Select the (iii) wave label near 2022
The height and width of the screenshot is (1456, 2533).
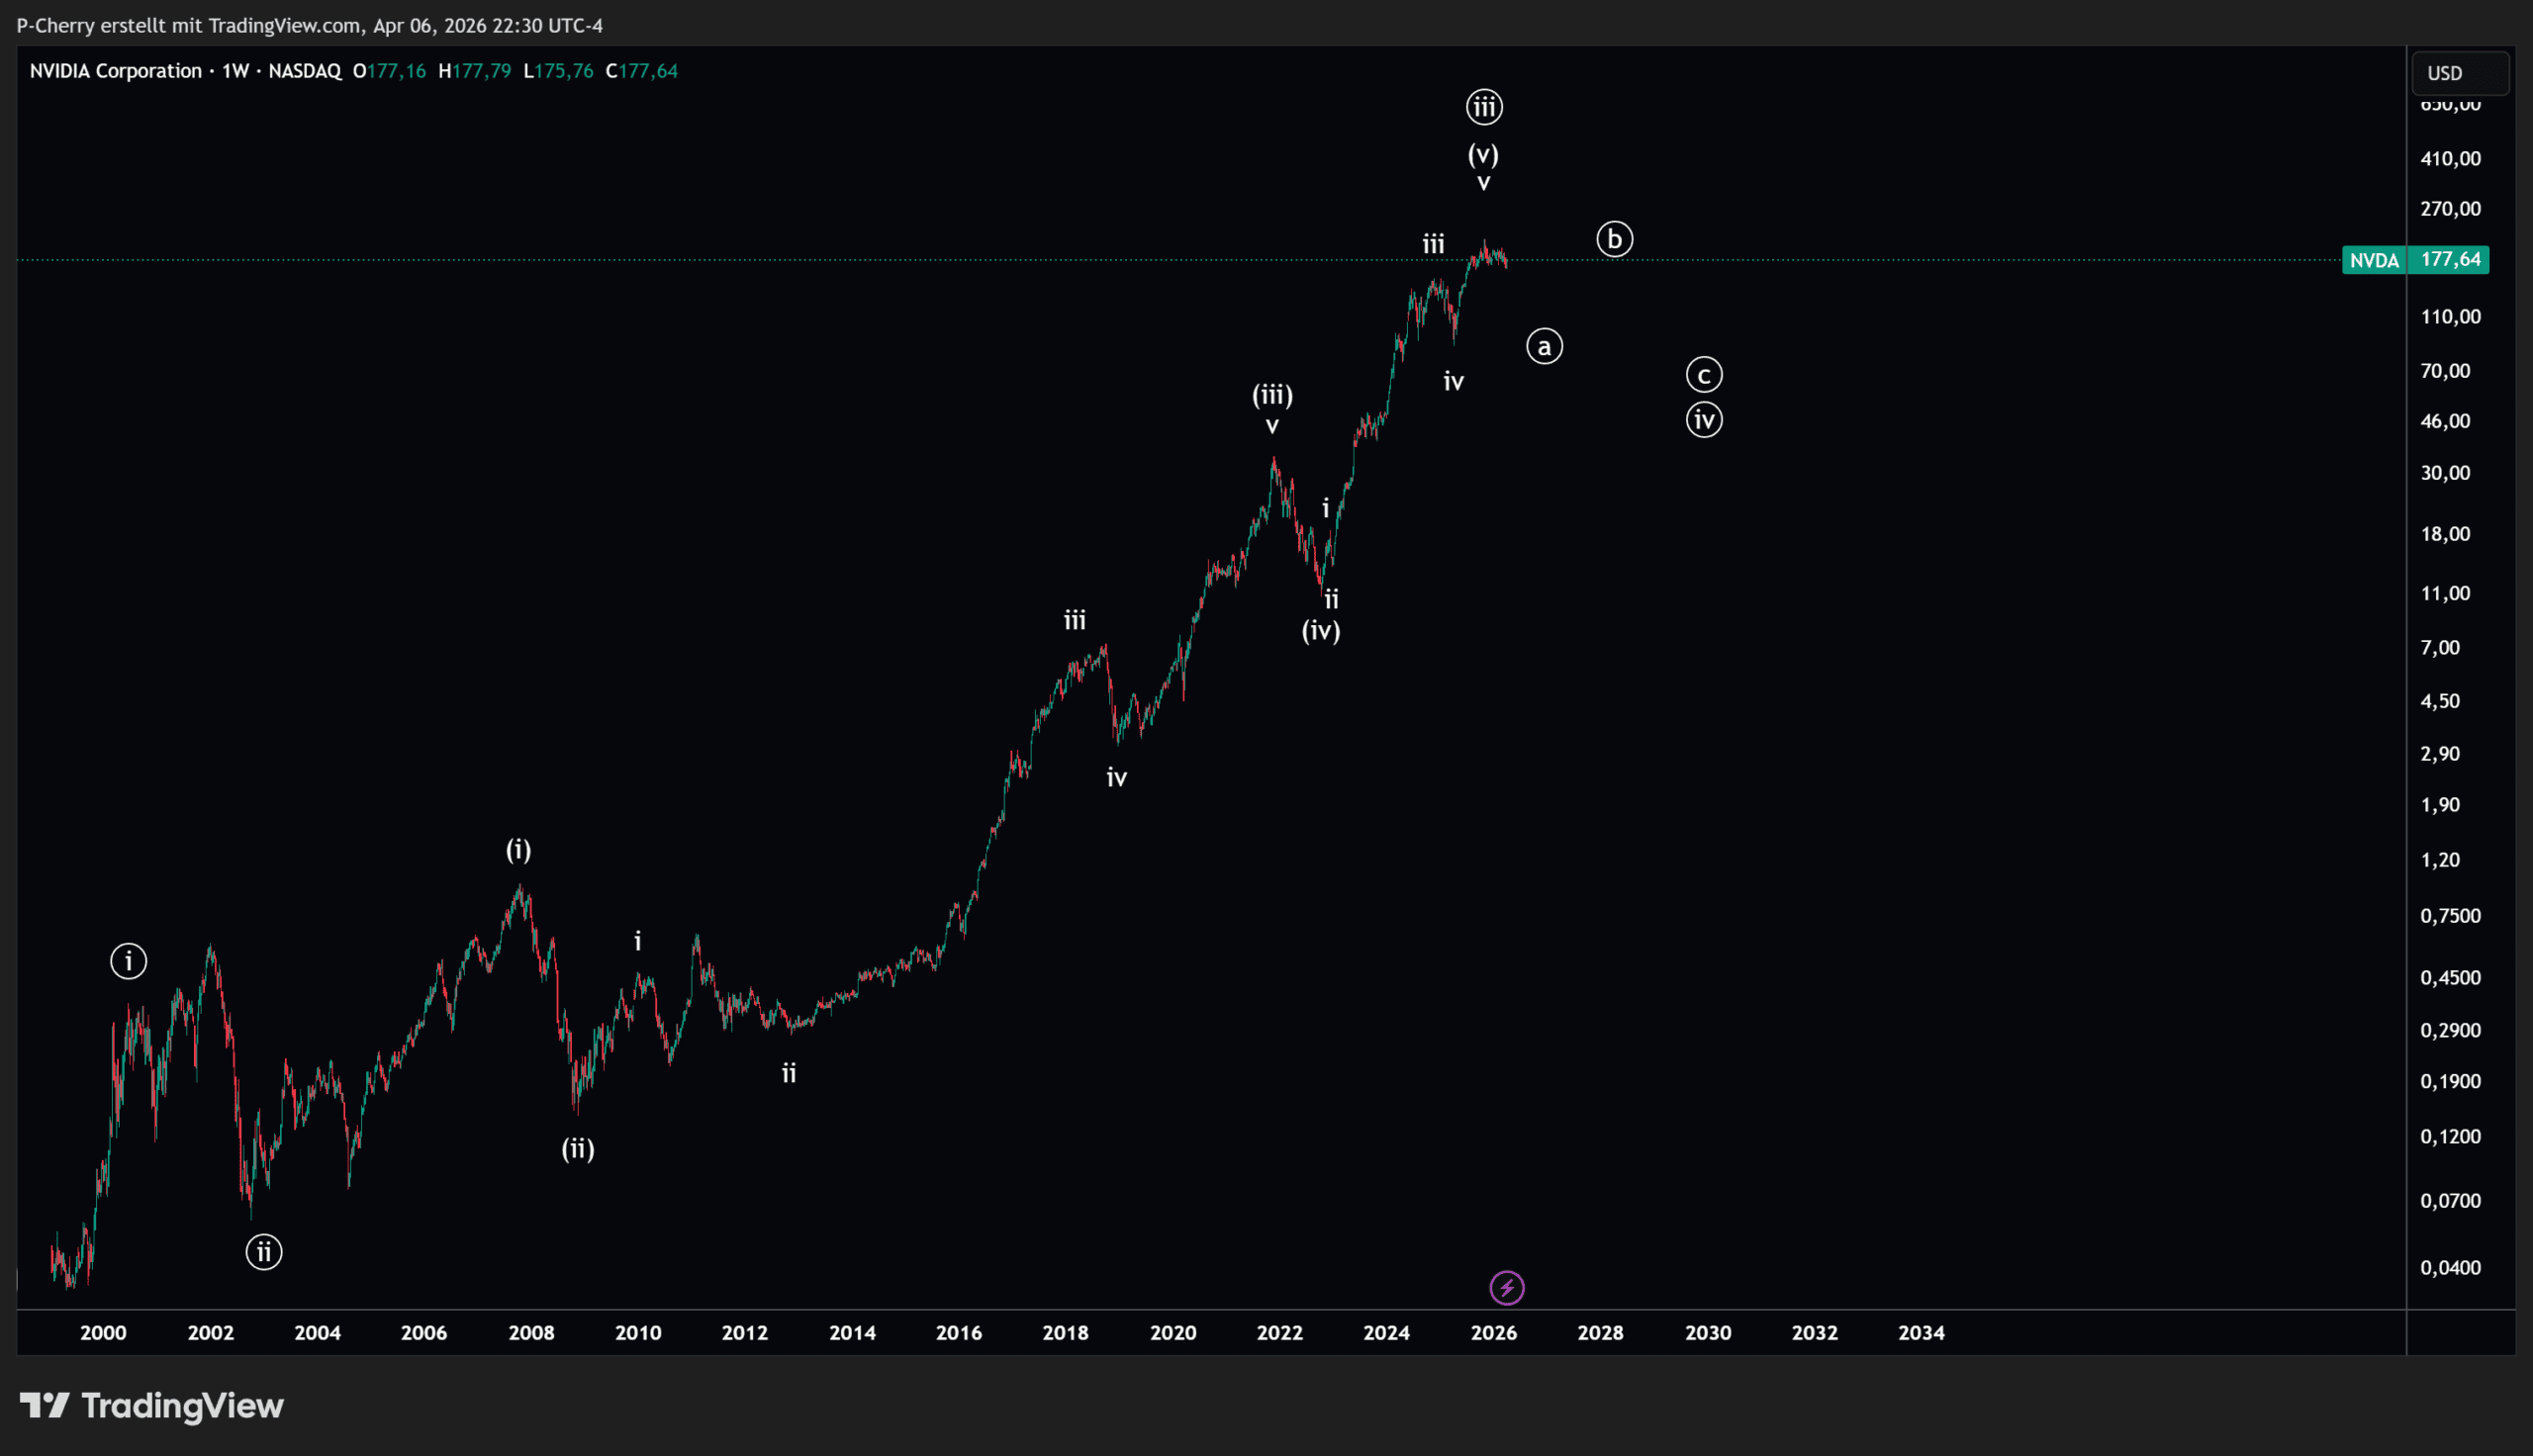click(1272, 395)
